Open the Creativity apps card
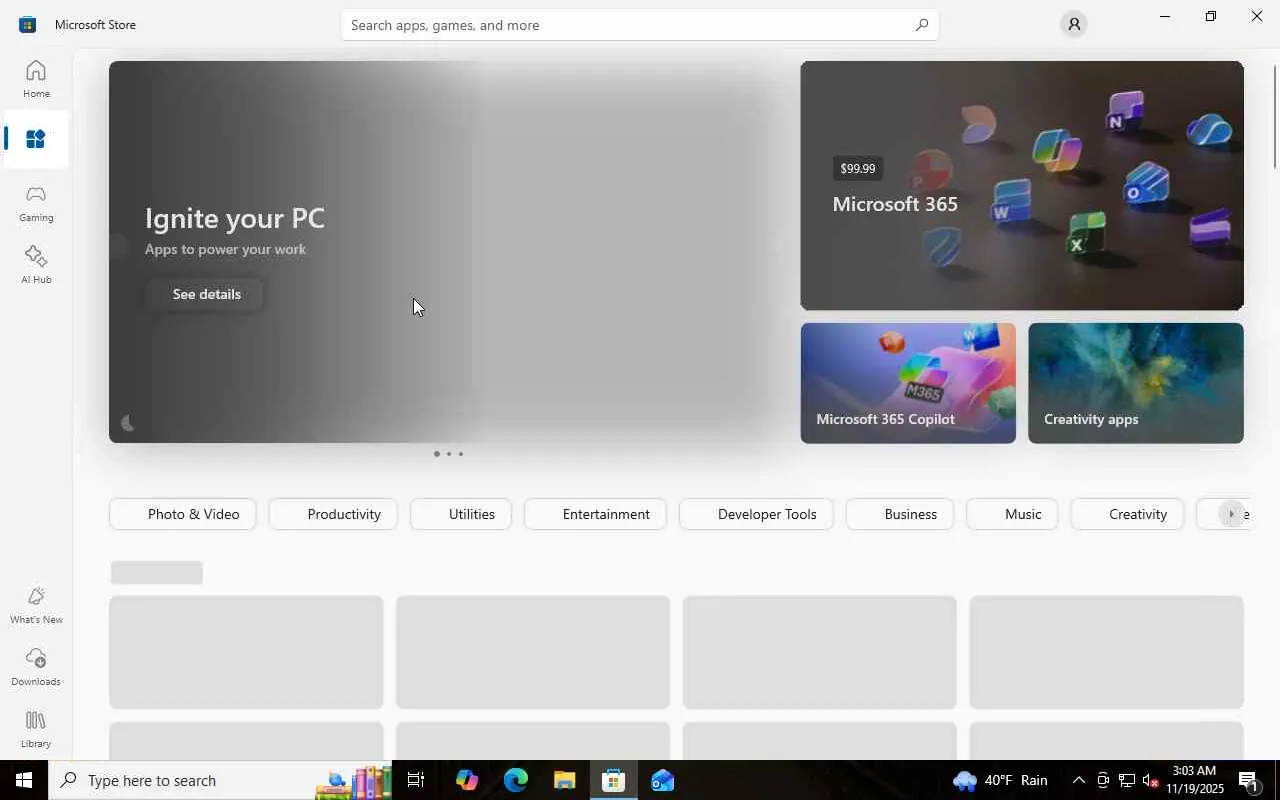Screen dimensions: 1280x800 pyautogui.click(x=1136, y=383)
